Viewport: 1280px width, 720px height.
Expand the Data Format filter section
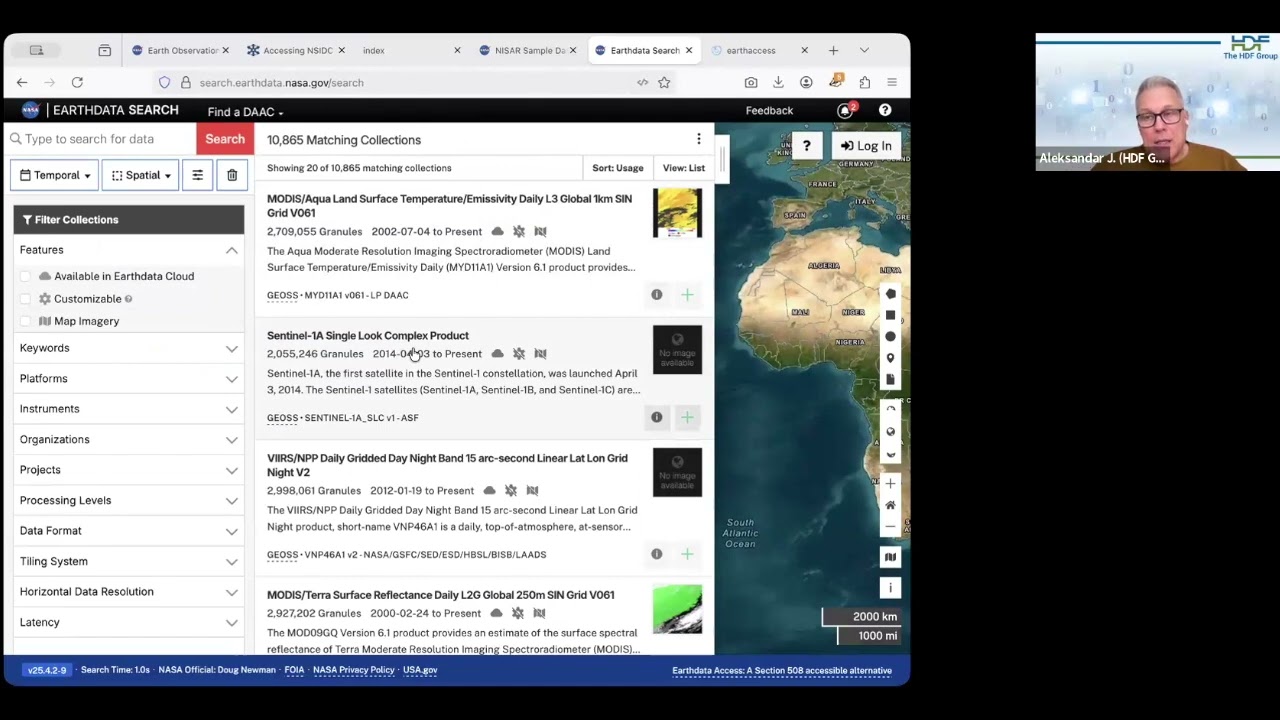129,531
